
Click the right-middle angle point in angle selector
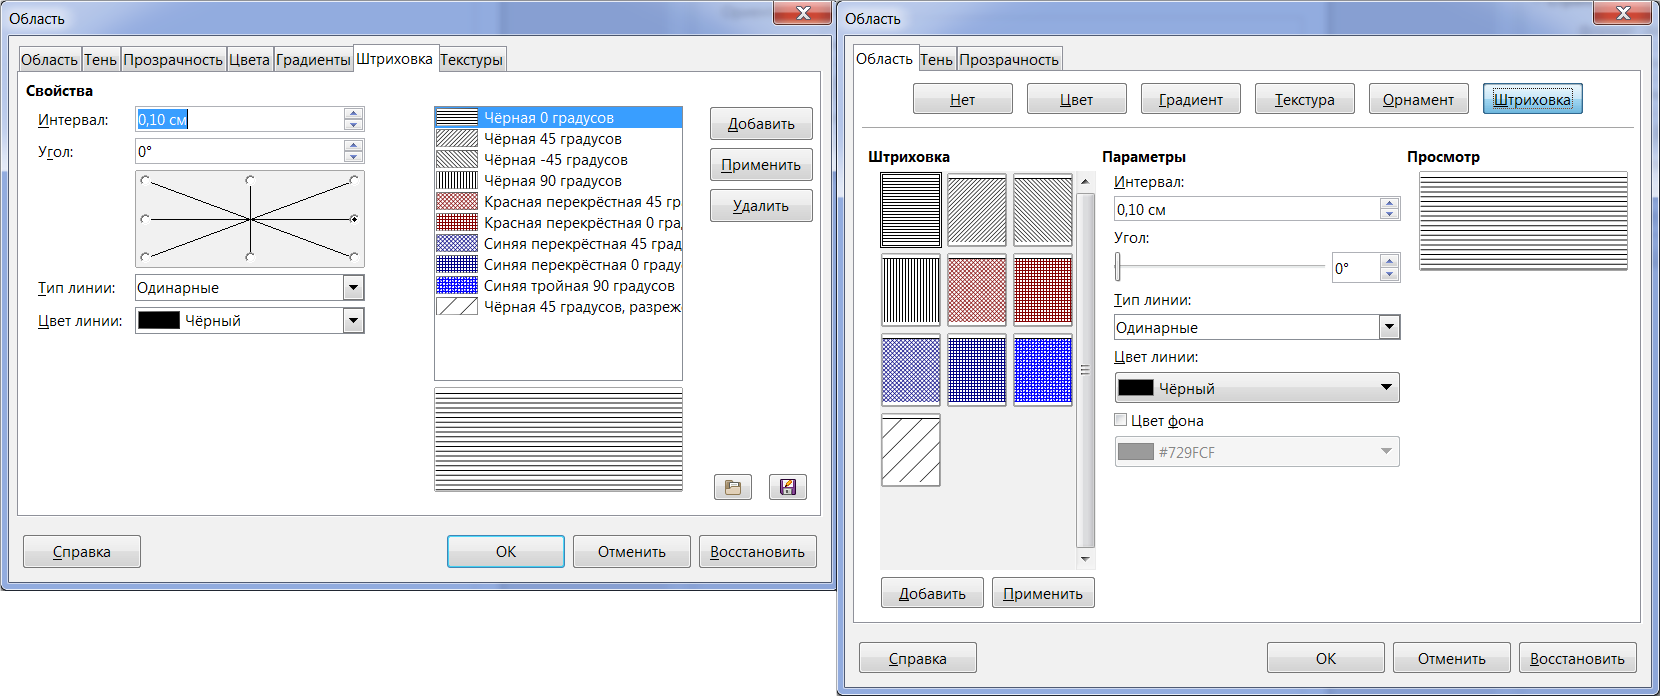354,218
